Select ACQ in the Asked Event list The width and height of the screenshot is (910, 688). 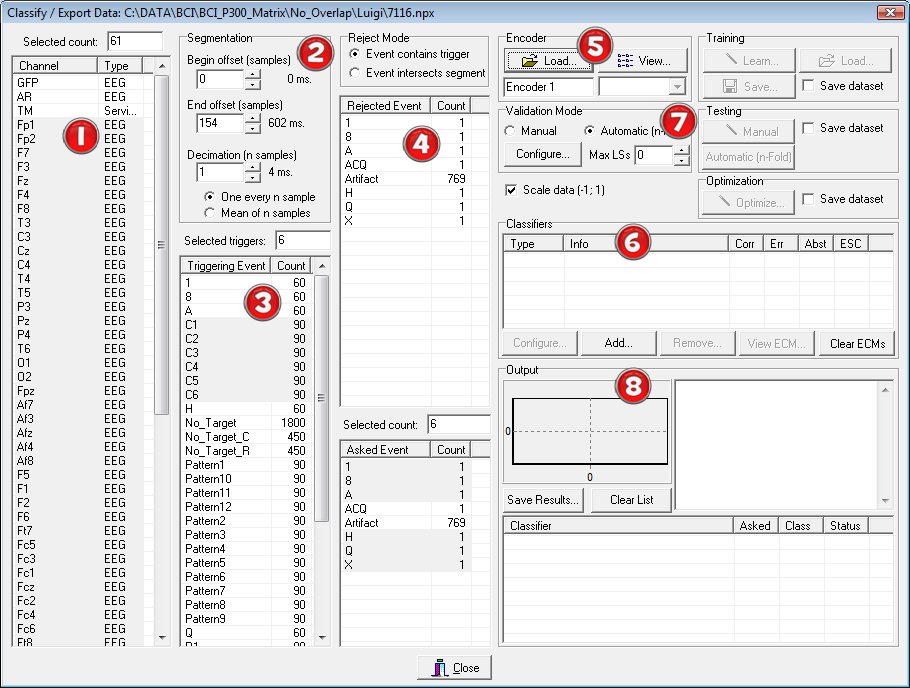click(x=406, y=509)
